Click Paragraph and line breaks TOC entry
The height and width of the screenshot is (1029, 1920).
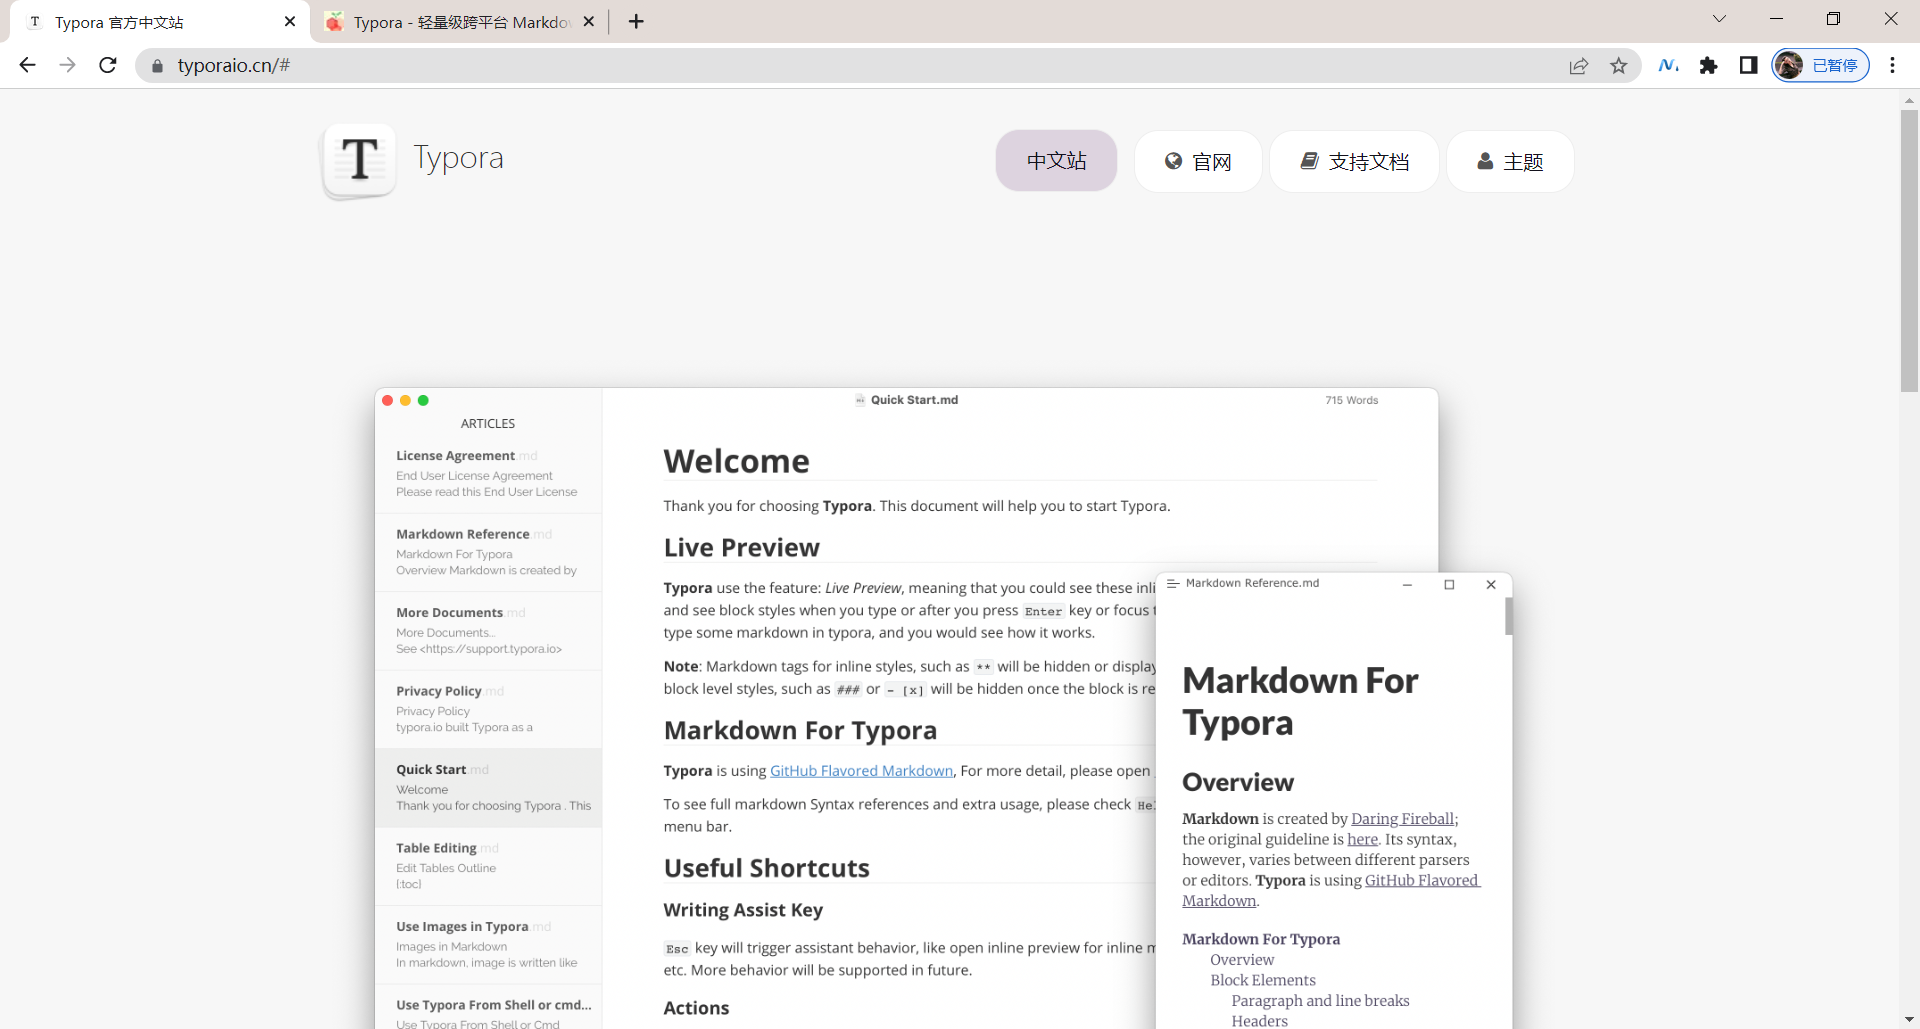click(x=1320, y=1001)
